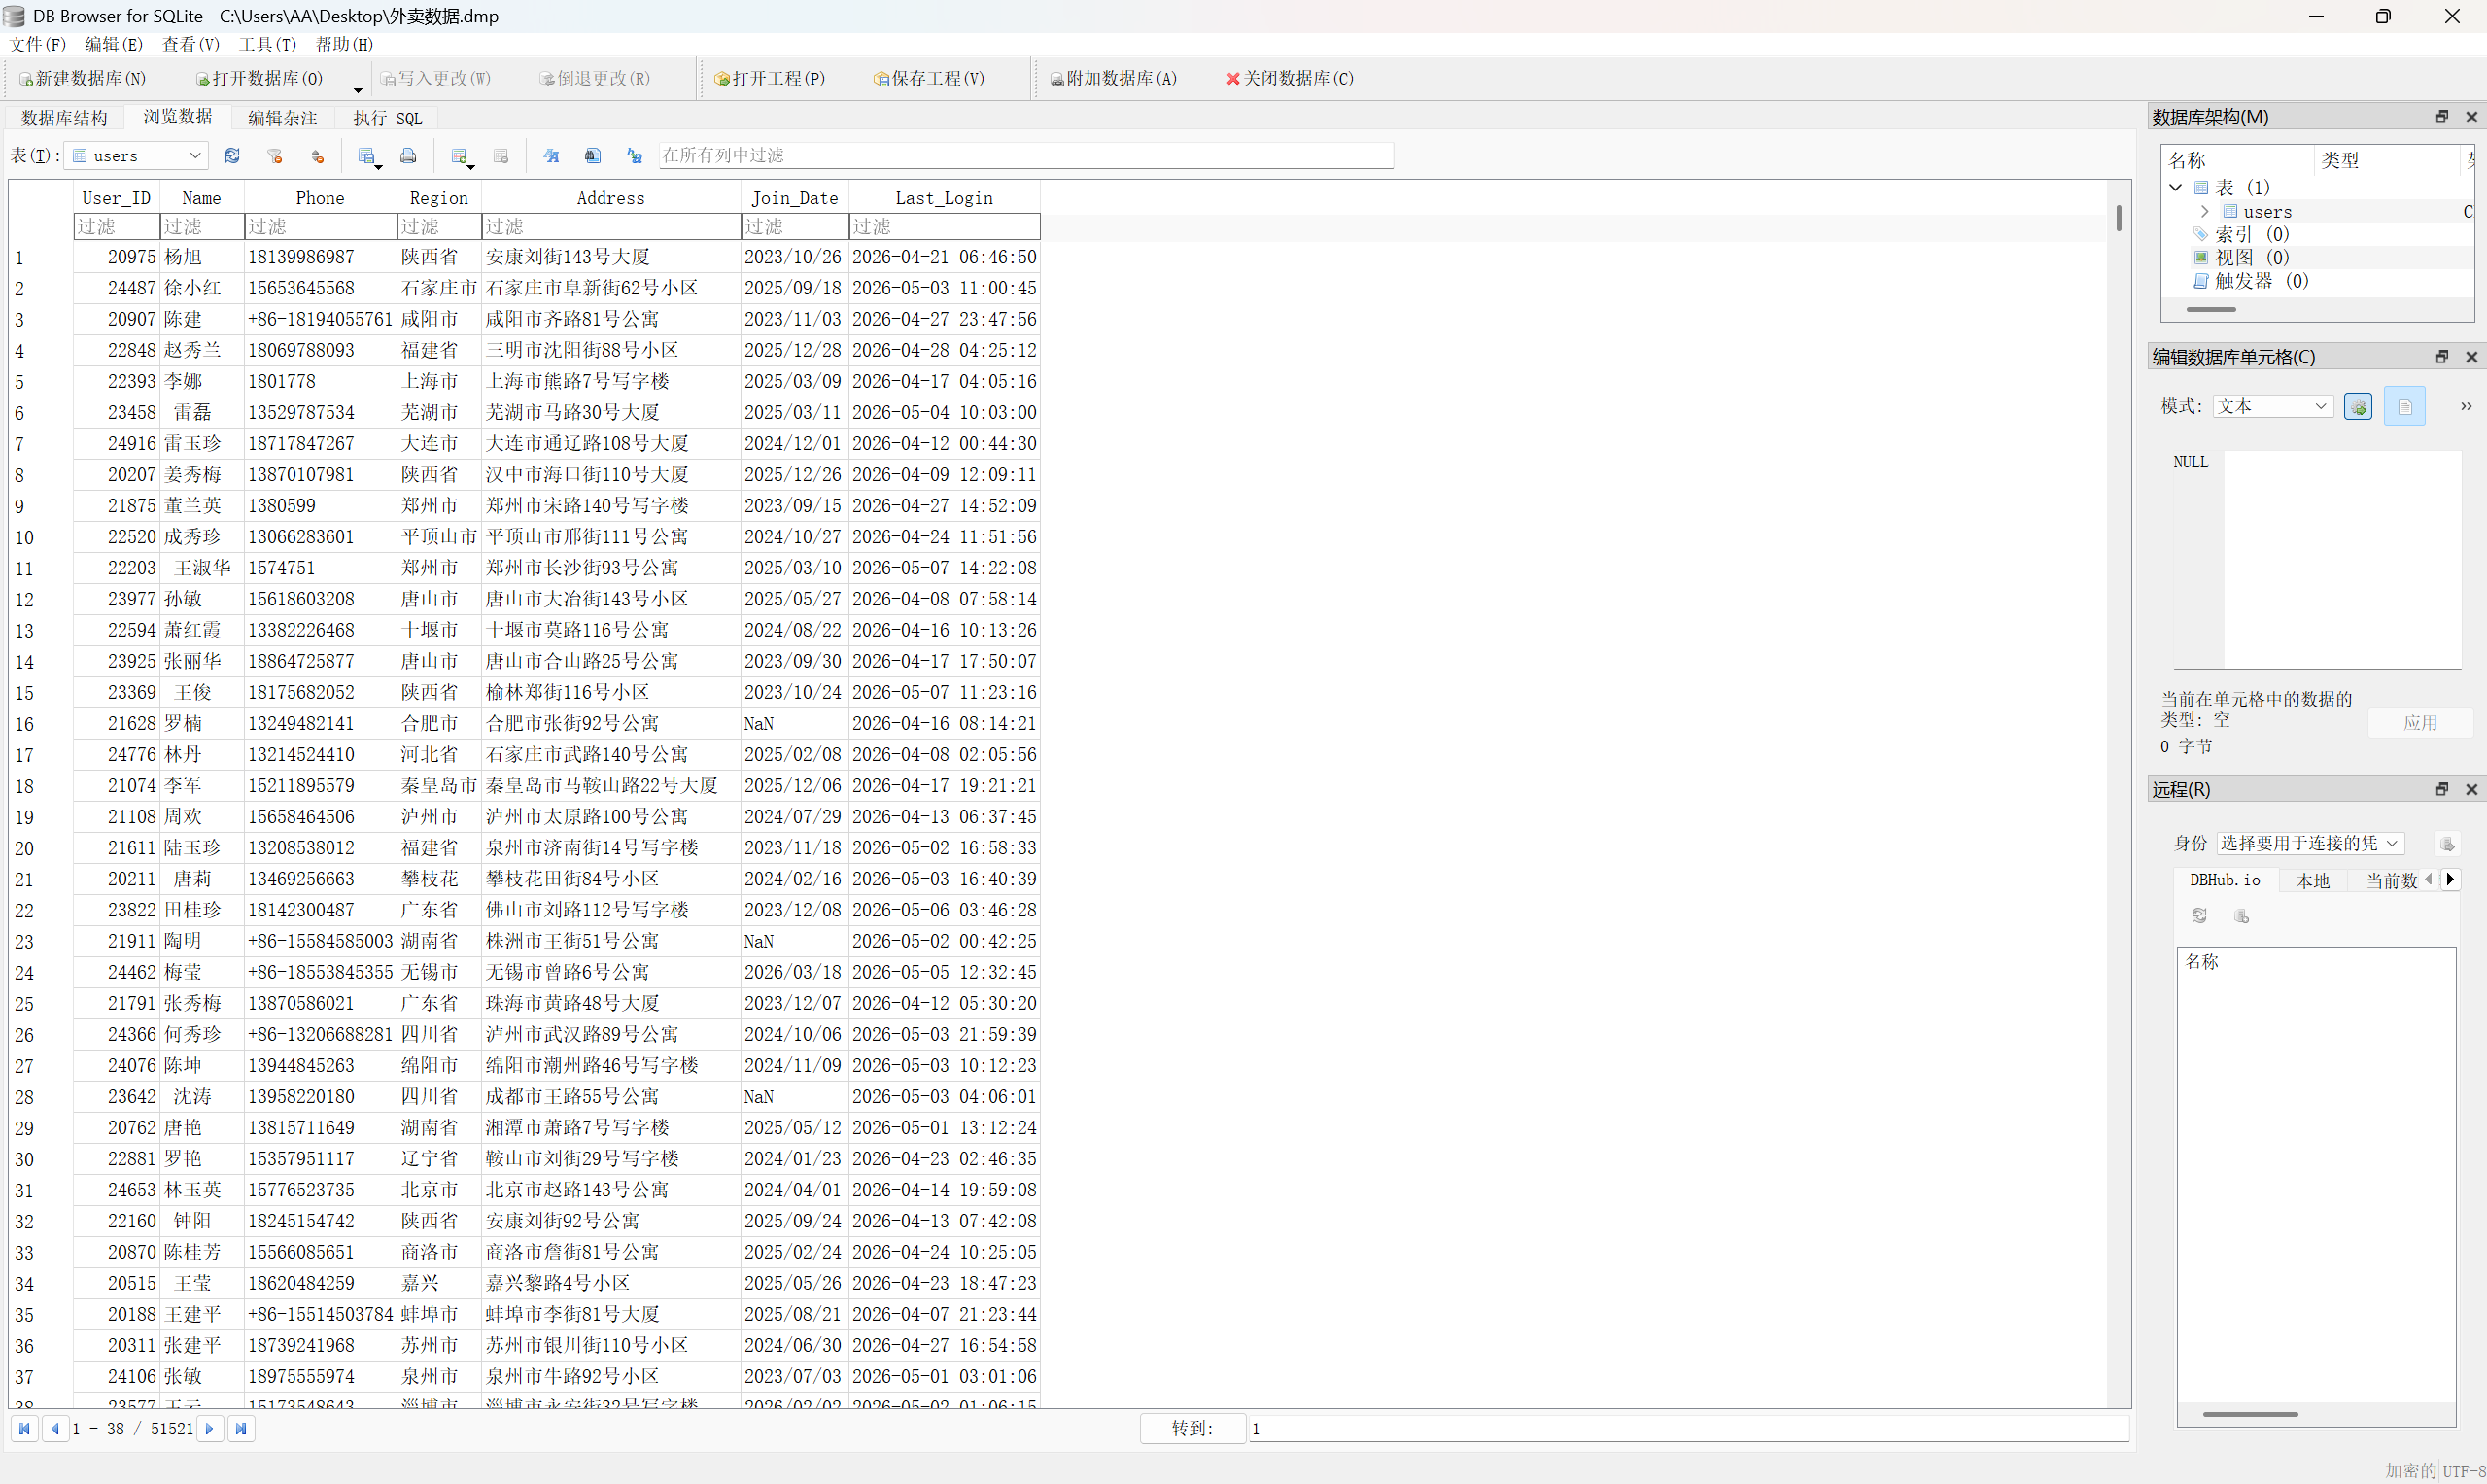
Task: Click the New Database toolbar button
Action: [x=82, y=78]
